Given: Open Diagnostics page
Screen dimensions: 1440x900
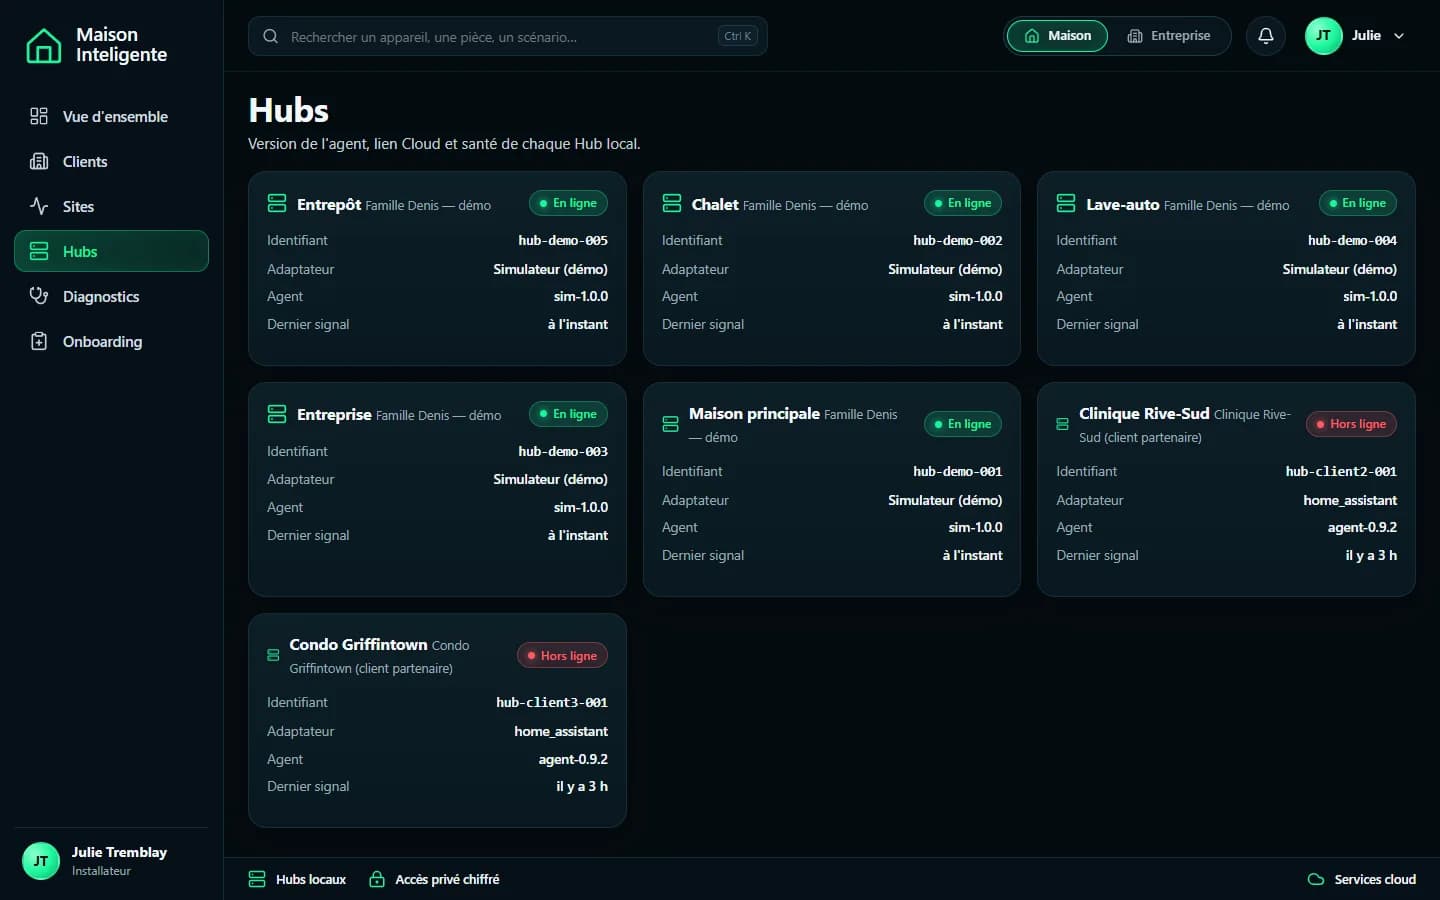Looking at the screenshot, I should (x=111, y=296).
